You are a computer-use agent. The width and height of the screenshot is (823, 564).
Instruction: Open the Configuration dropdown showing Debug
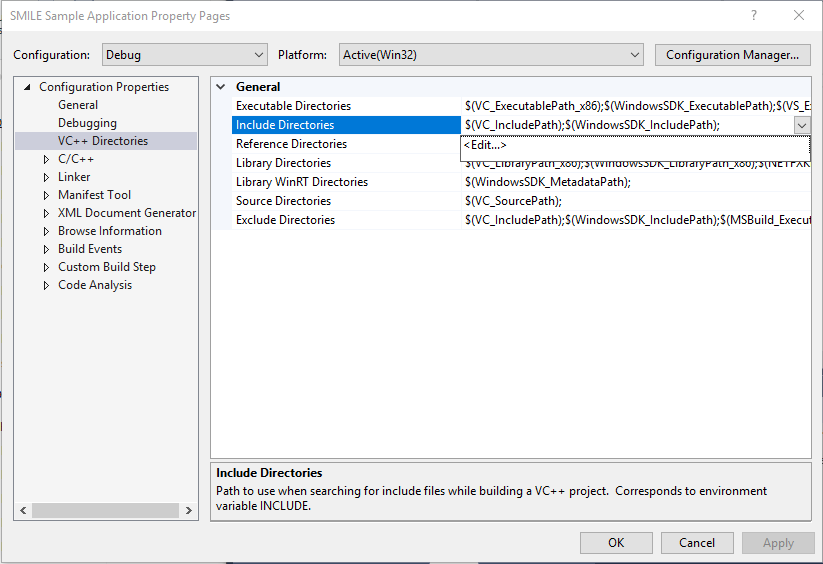pos(185,55)
